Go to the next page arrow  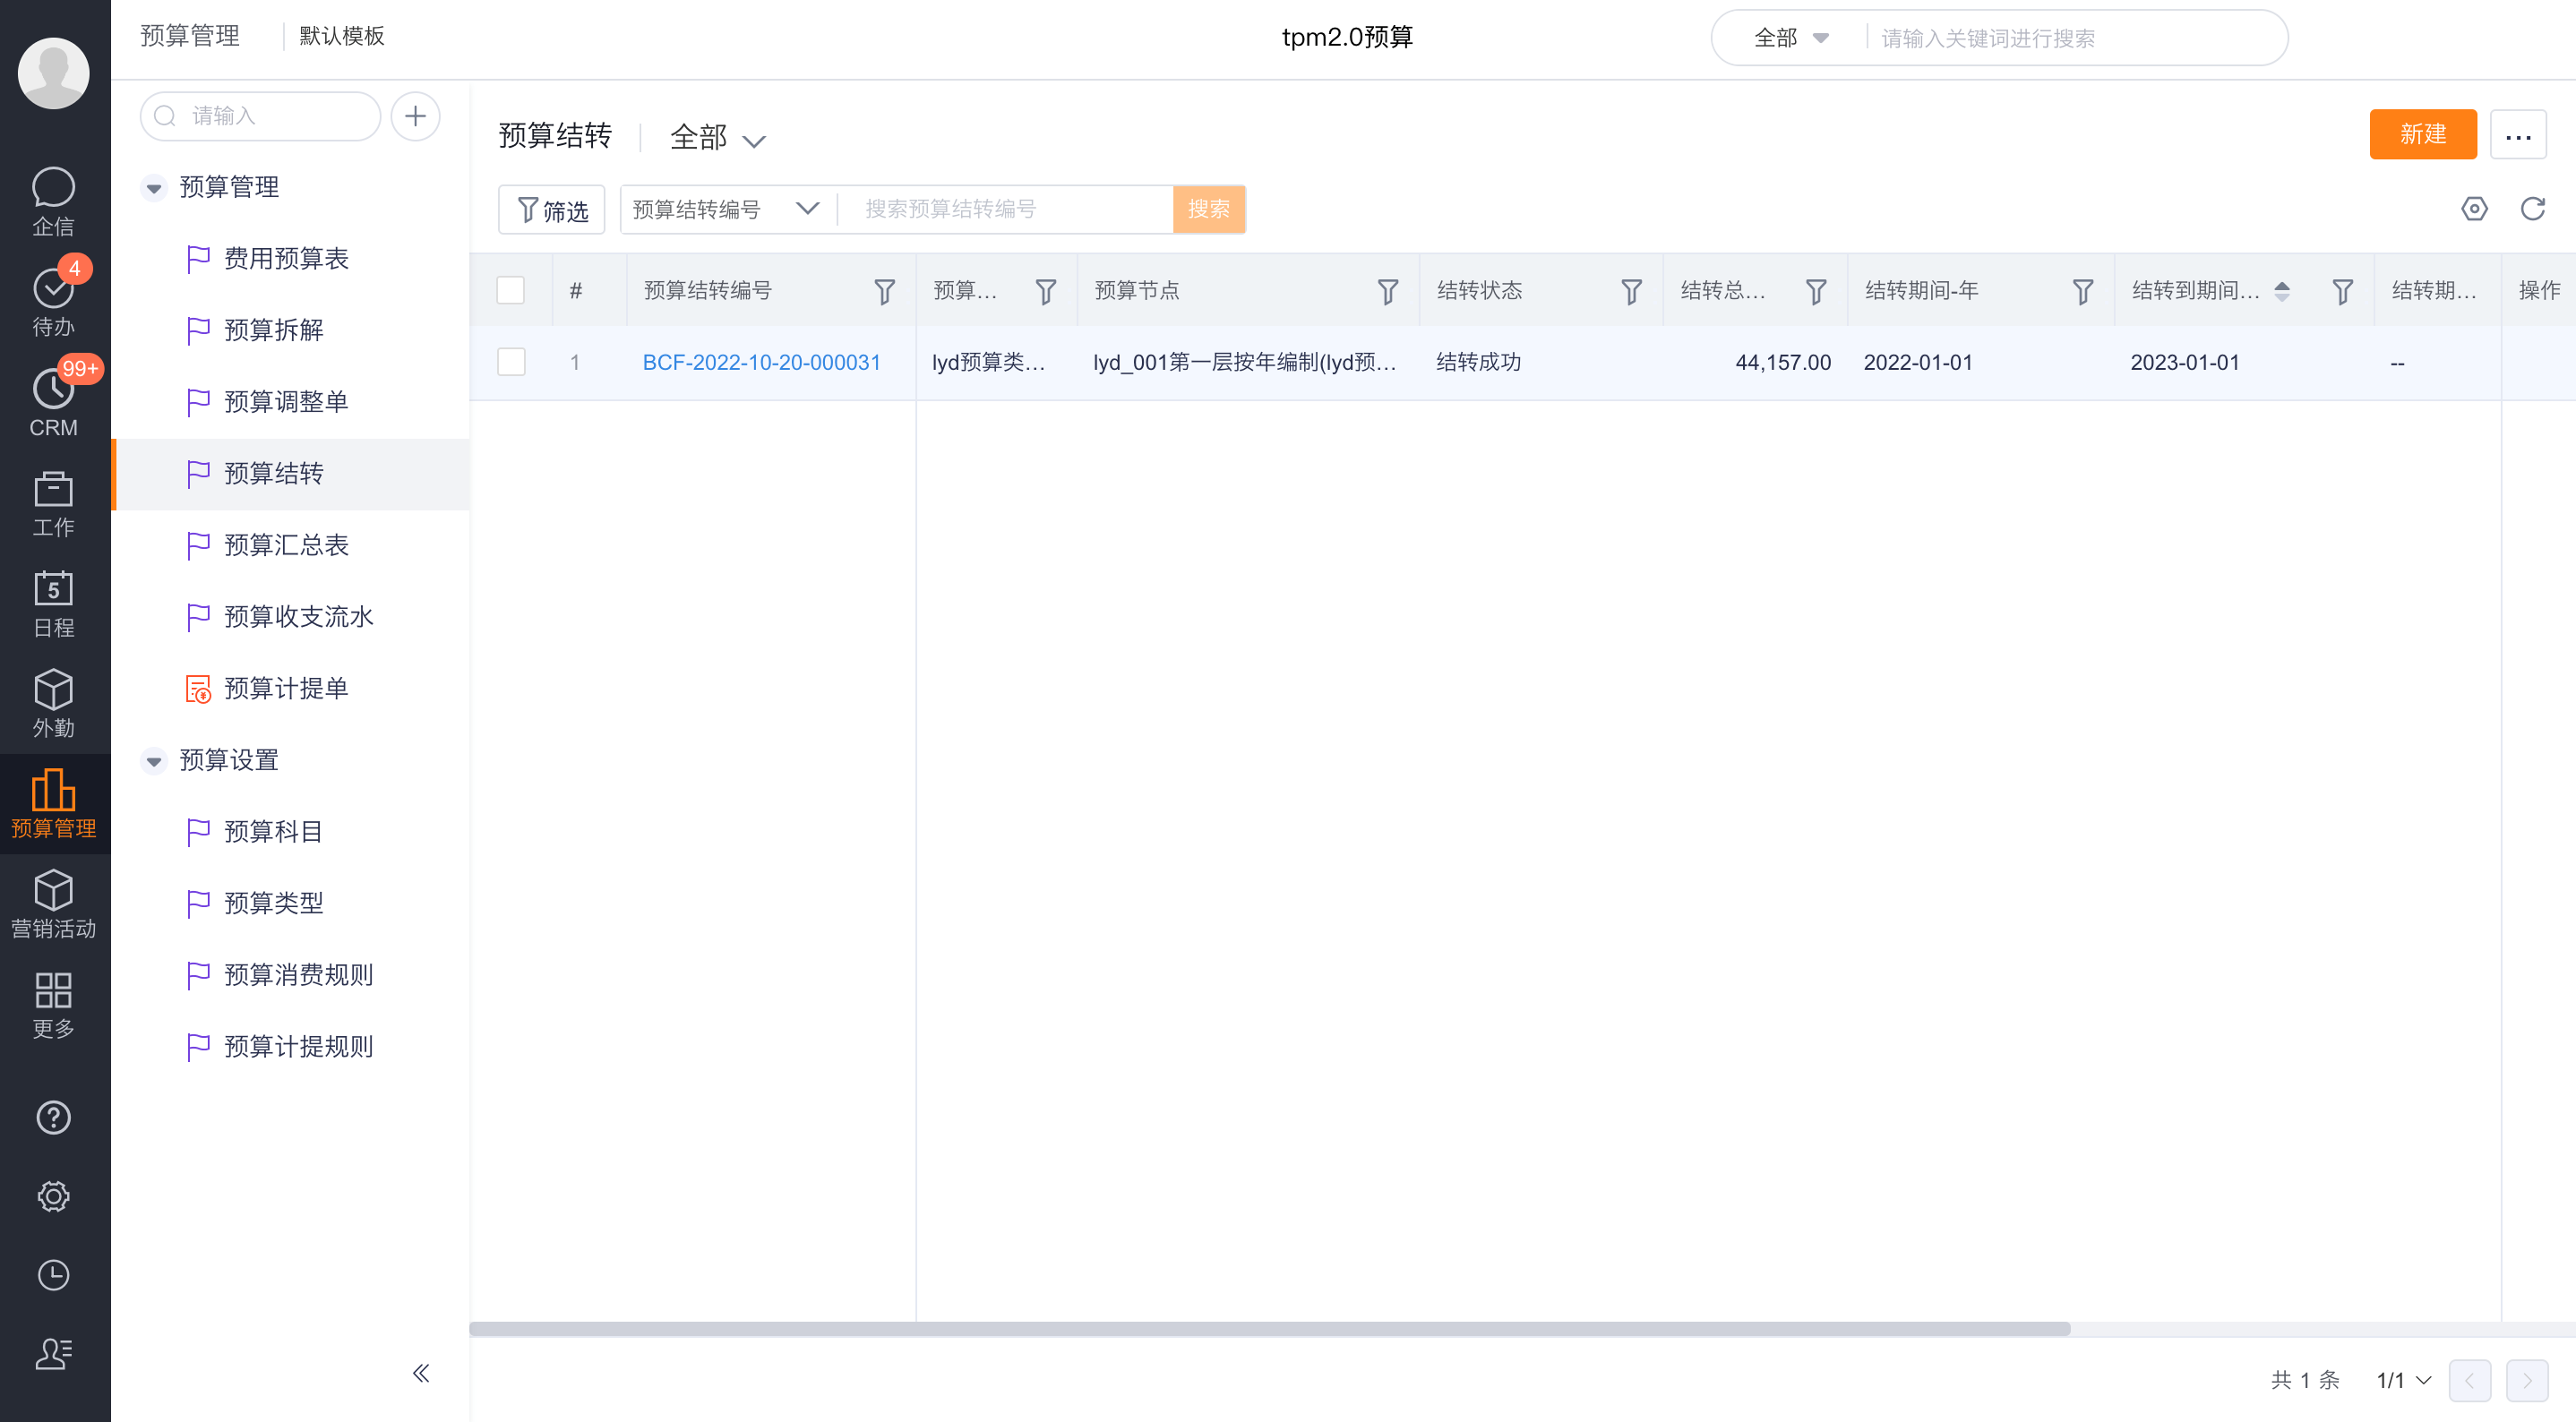[x=2526, y=1380]
